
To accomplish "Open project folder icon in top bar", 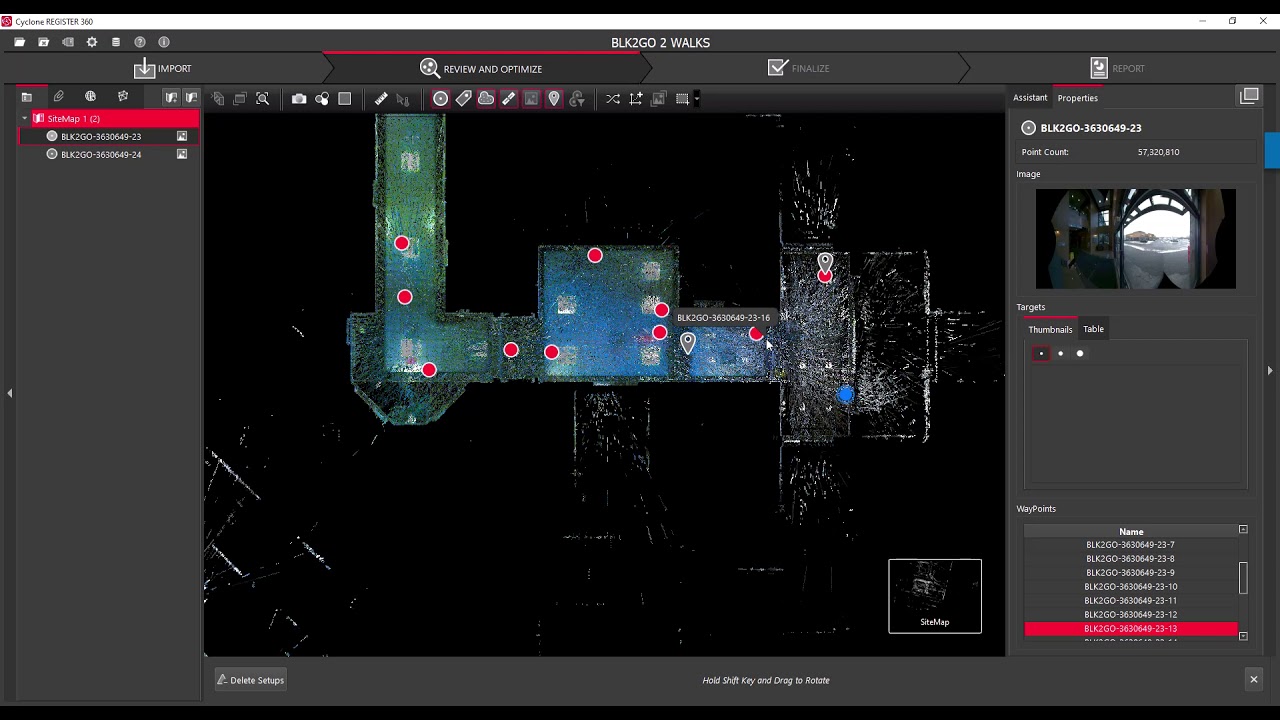I will click(x=19, y=42).
